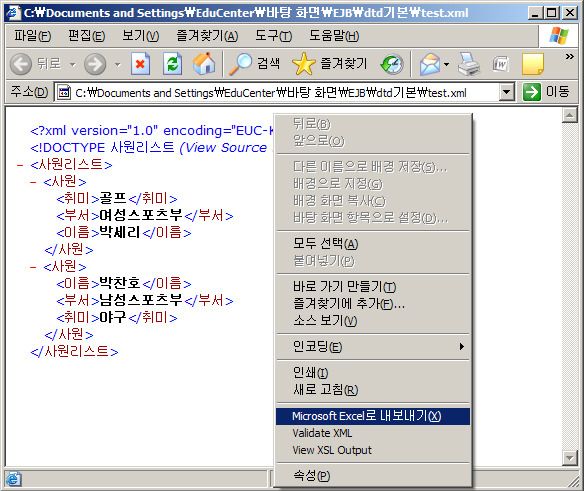Click the Print icon in the toolbar
Viewport: 584px width, 491px height.
point(469,64)
